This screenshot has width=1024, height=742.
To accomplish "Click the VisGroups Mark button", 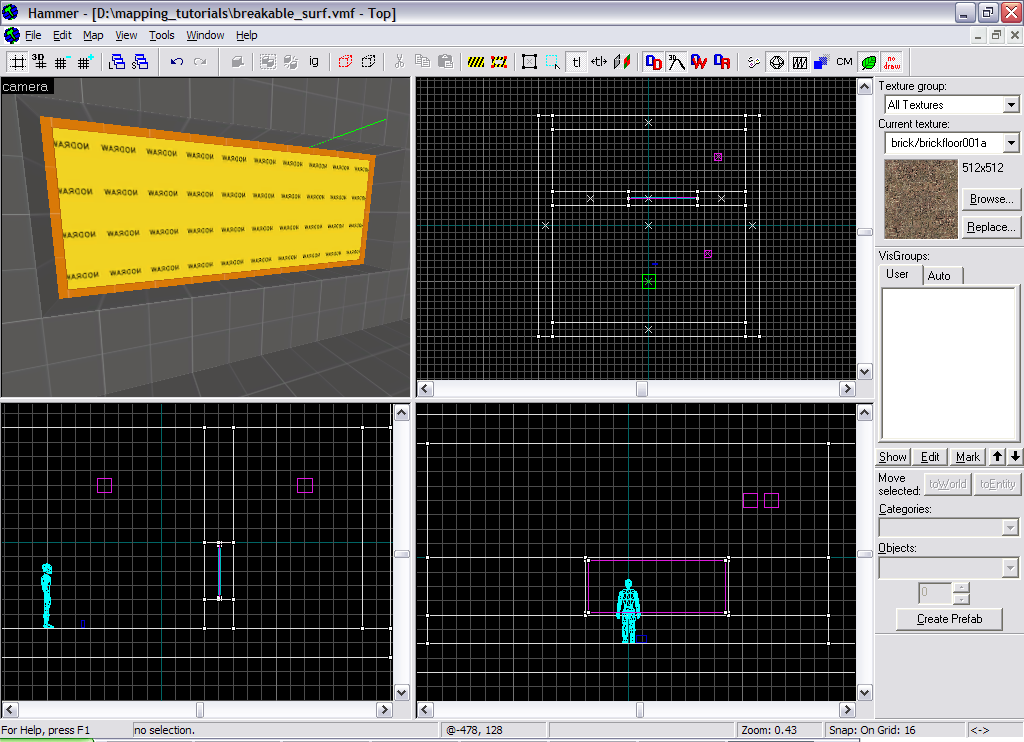I will [968, 457].
